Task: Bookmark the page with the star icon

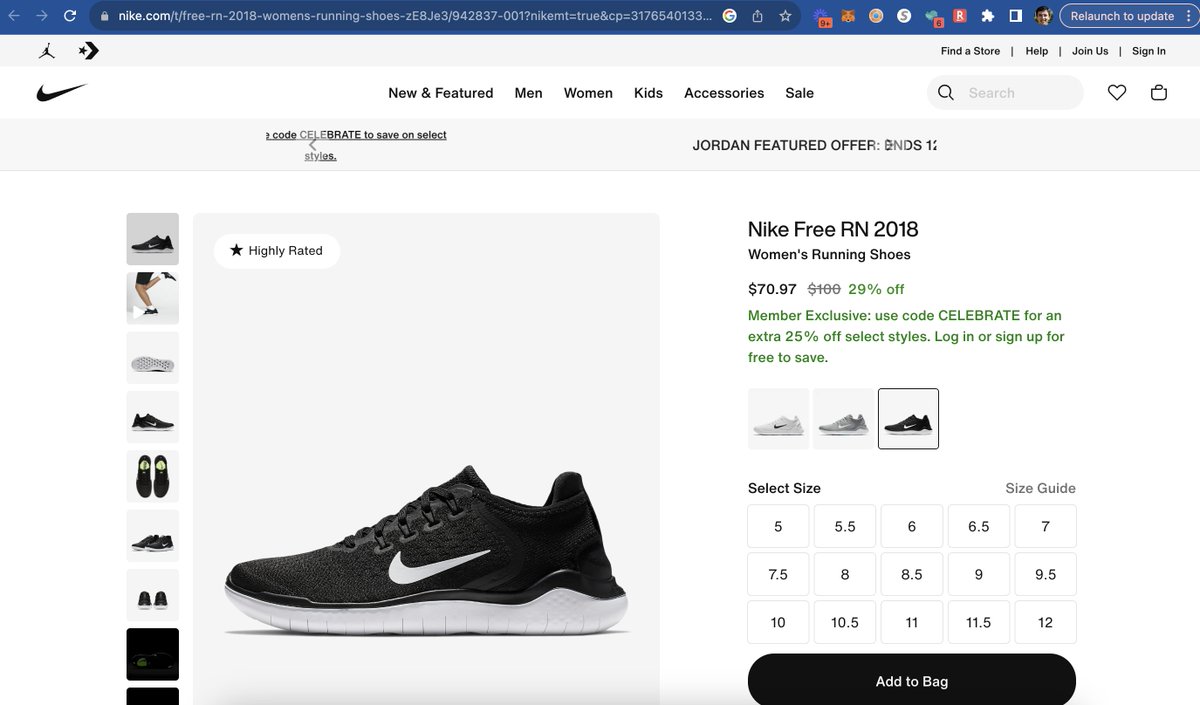Action: (x=785, y=16)
